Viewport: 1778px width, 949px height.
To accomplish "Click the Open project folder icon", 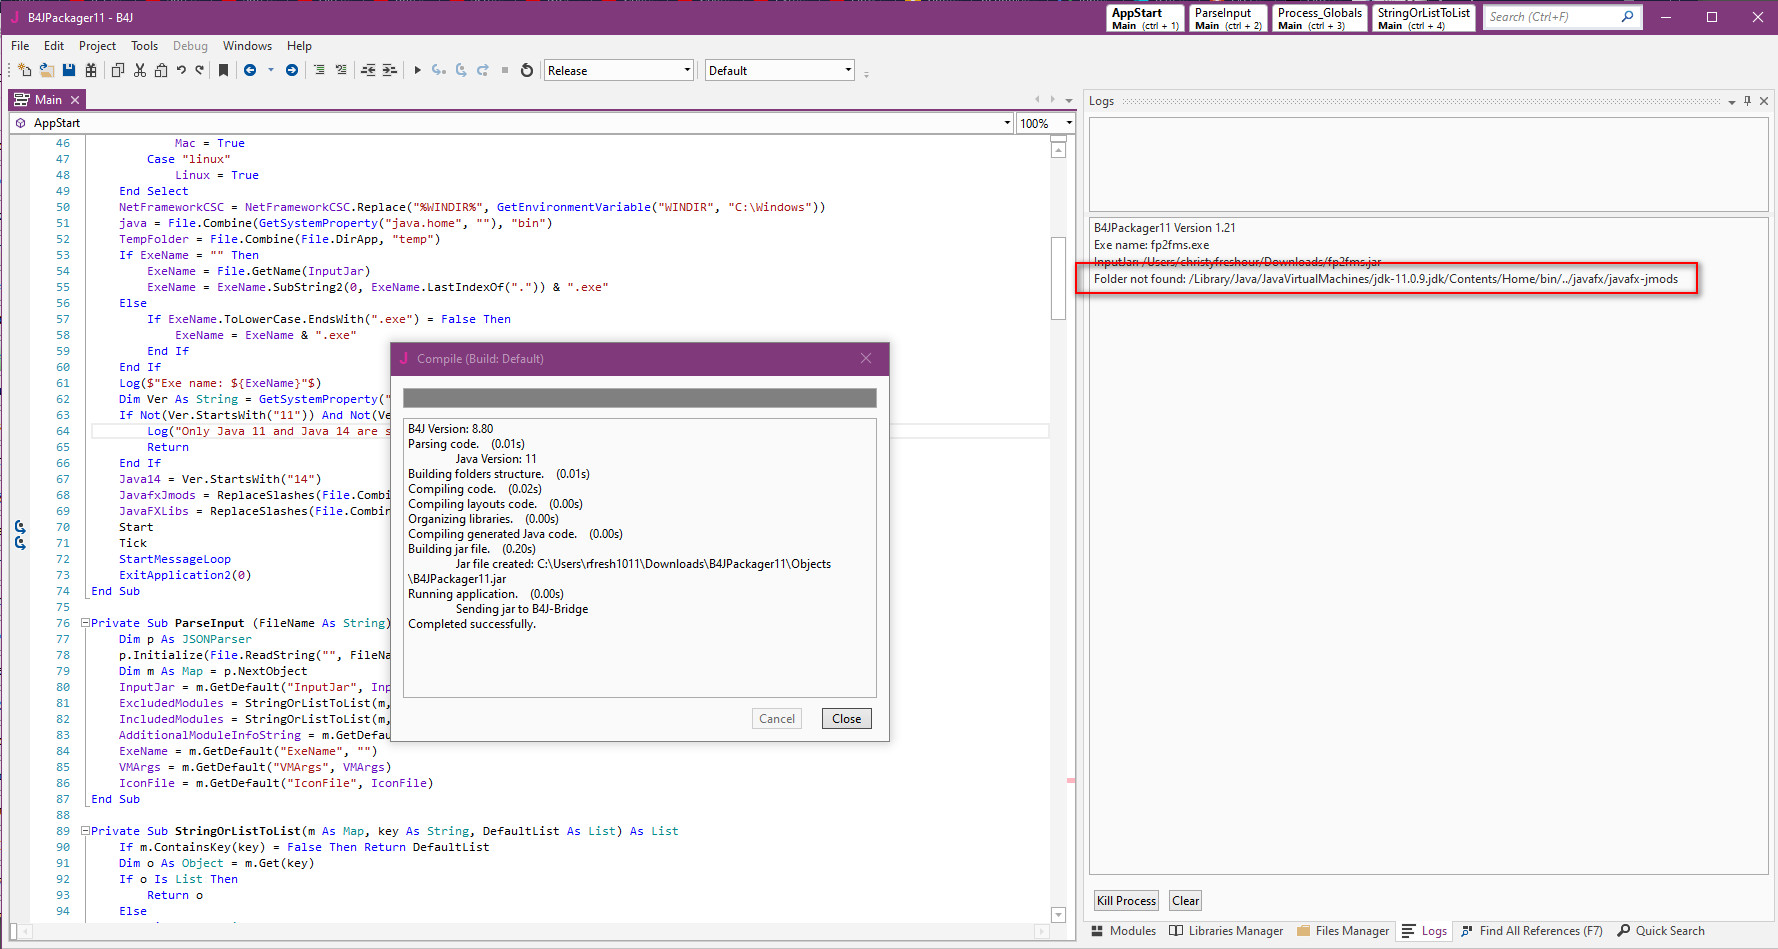I will coord(46,70).
